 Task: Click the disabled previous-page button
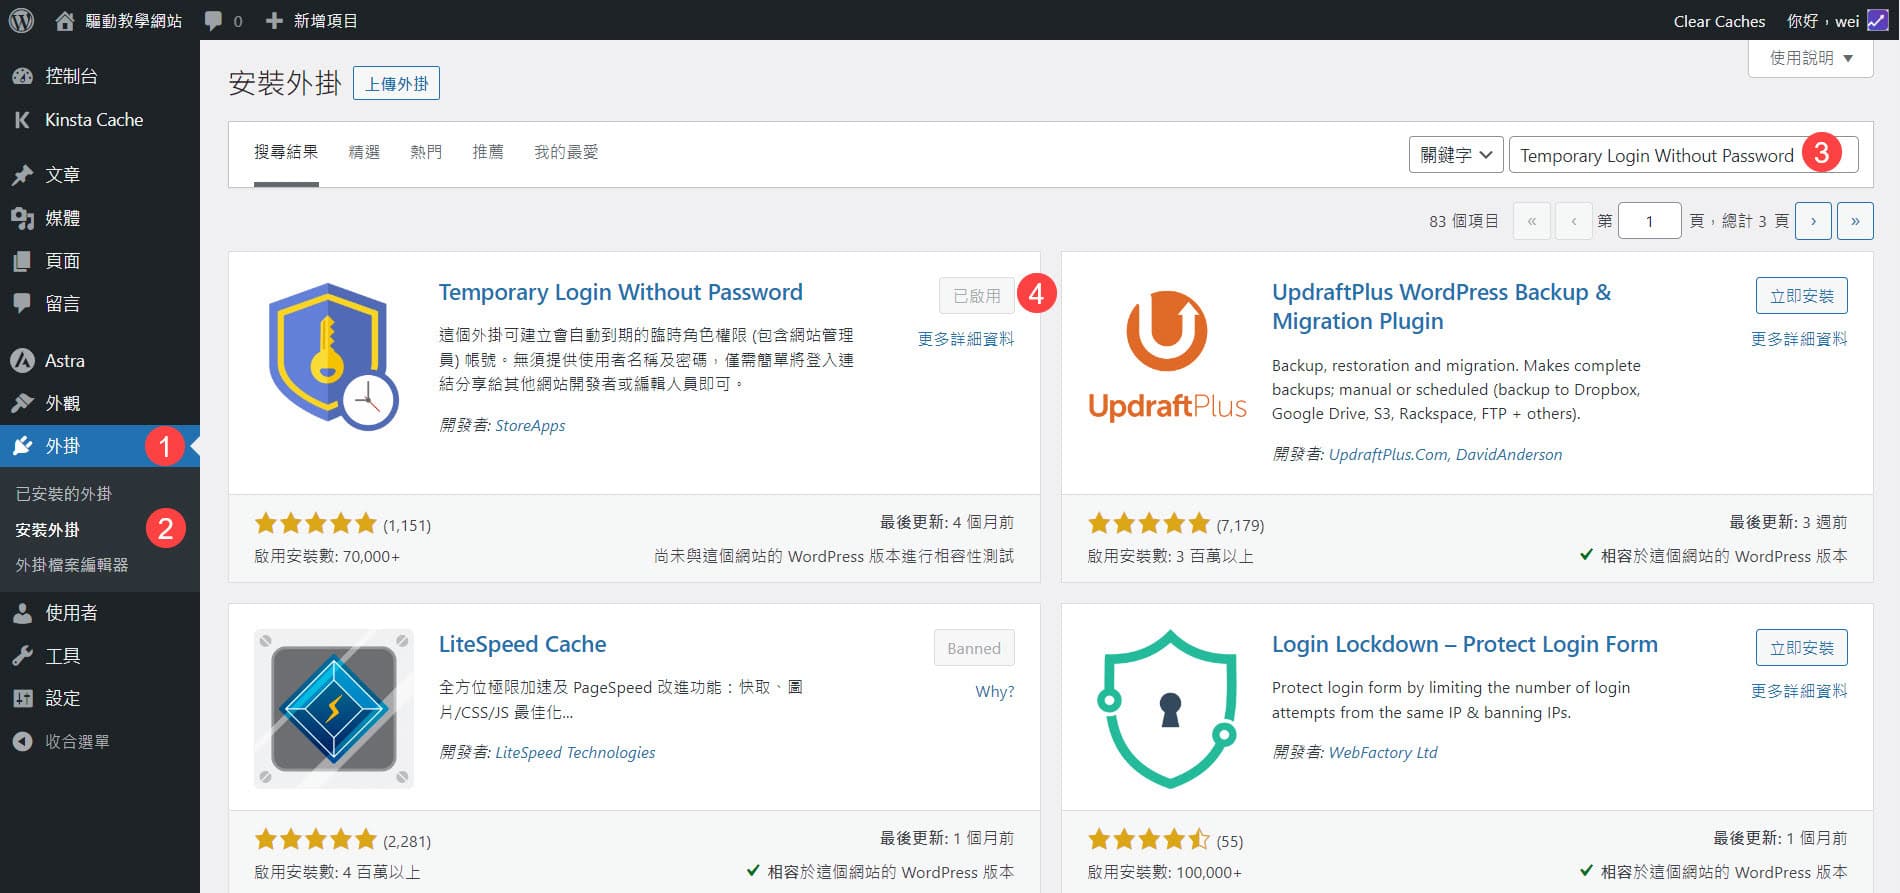pyautogui.click(x=1574, y=221)
